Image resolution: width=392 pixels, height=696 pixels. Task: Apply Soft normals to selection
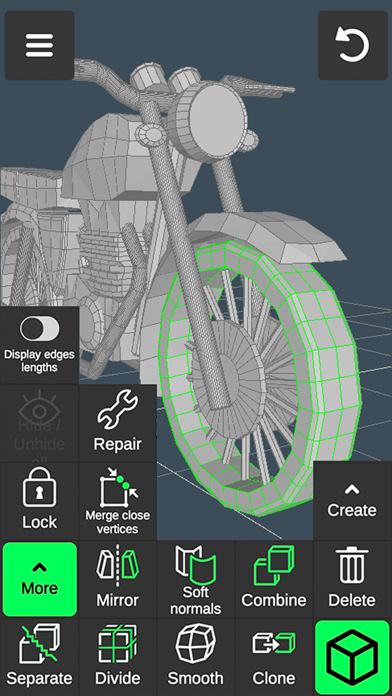pyautogui.click(x=196, y=579)
